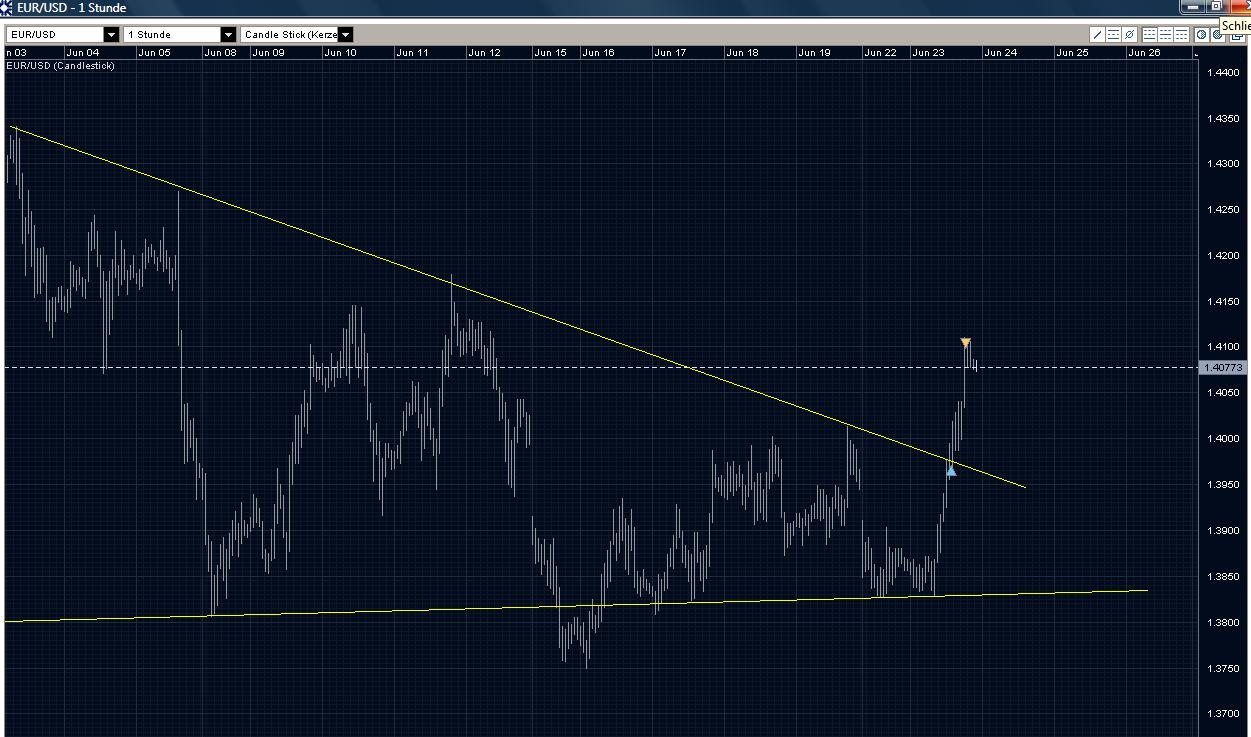Click the EUR/USD (Candlestick) chart label
The height and width of the screenshot is (737, 1251).
click(x=61, y=66)
